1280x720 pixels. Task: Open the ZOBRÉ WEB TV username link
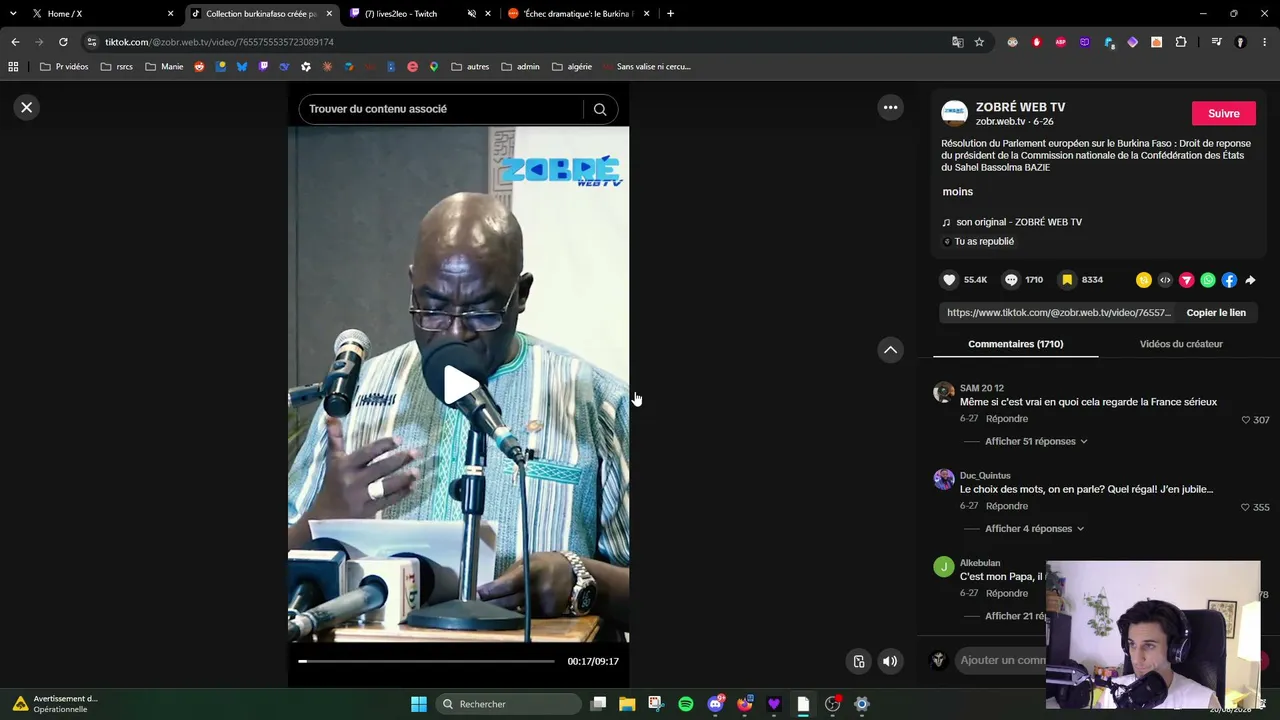pyautogui.click(x=1020, y=107)
